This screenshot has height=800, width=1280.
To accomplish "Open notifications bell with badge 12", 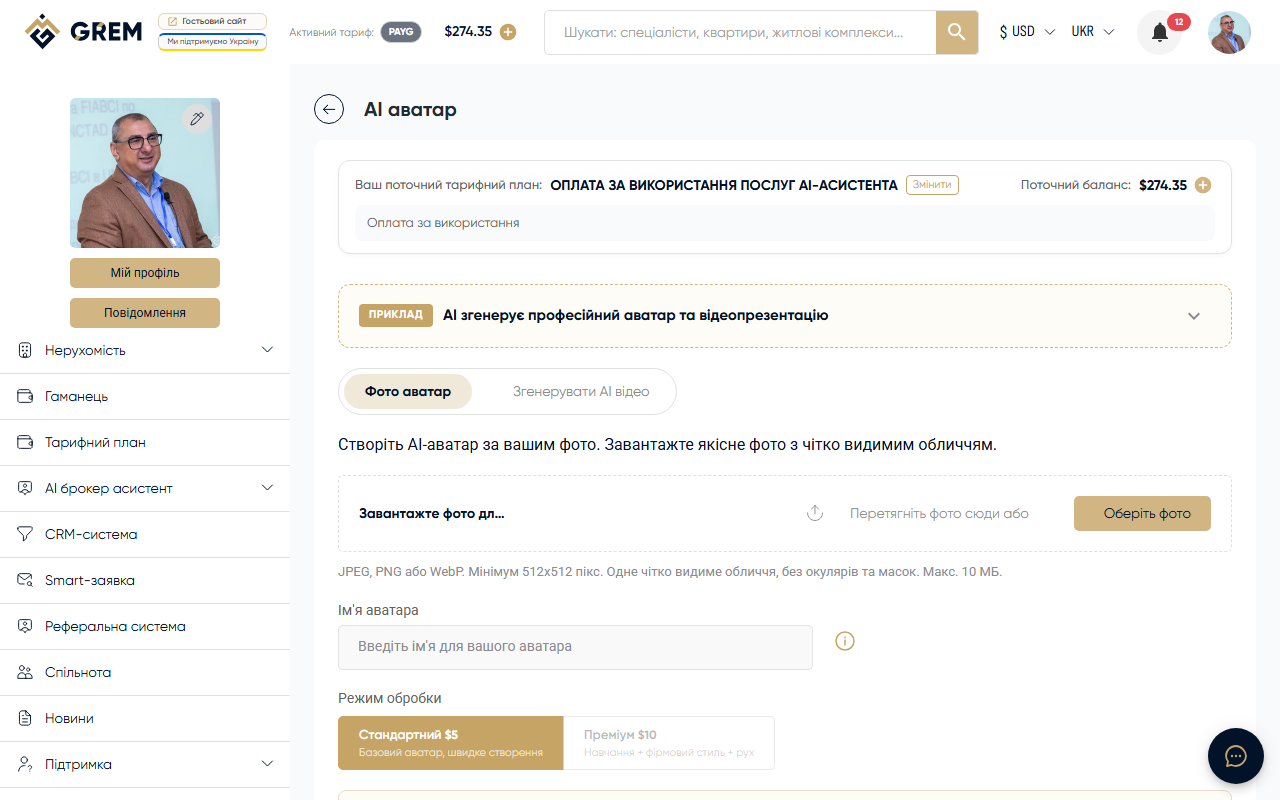I will tap(1159, 32).
